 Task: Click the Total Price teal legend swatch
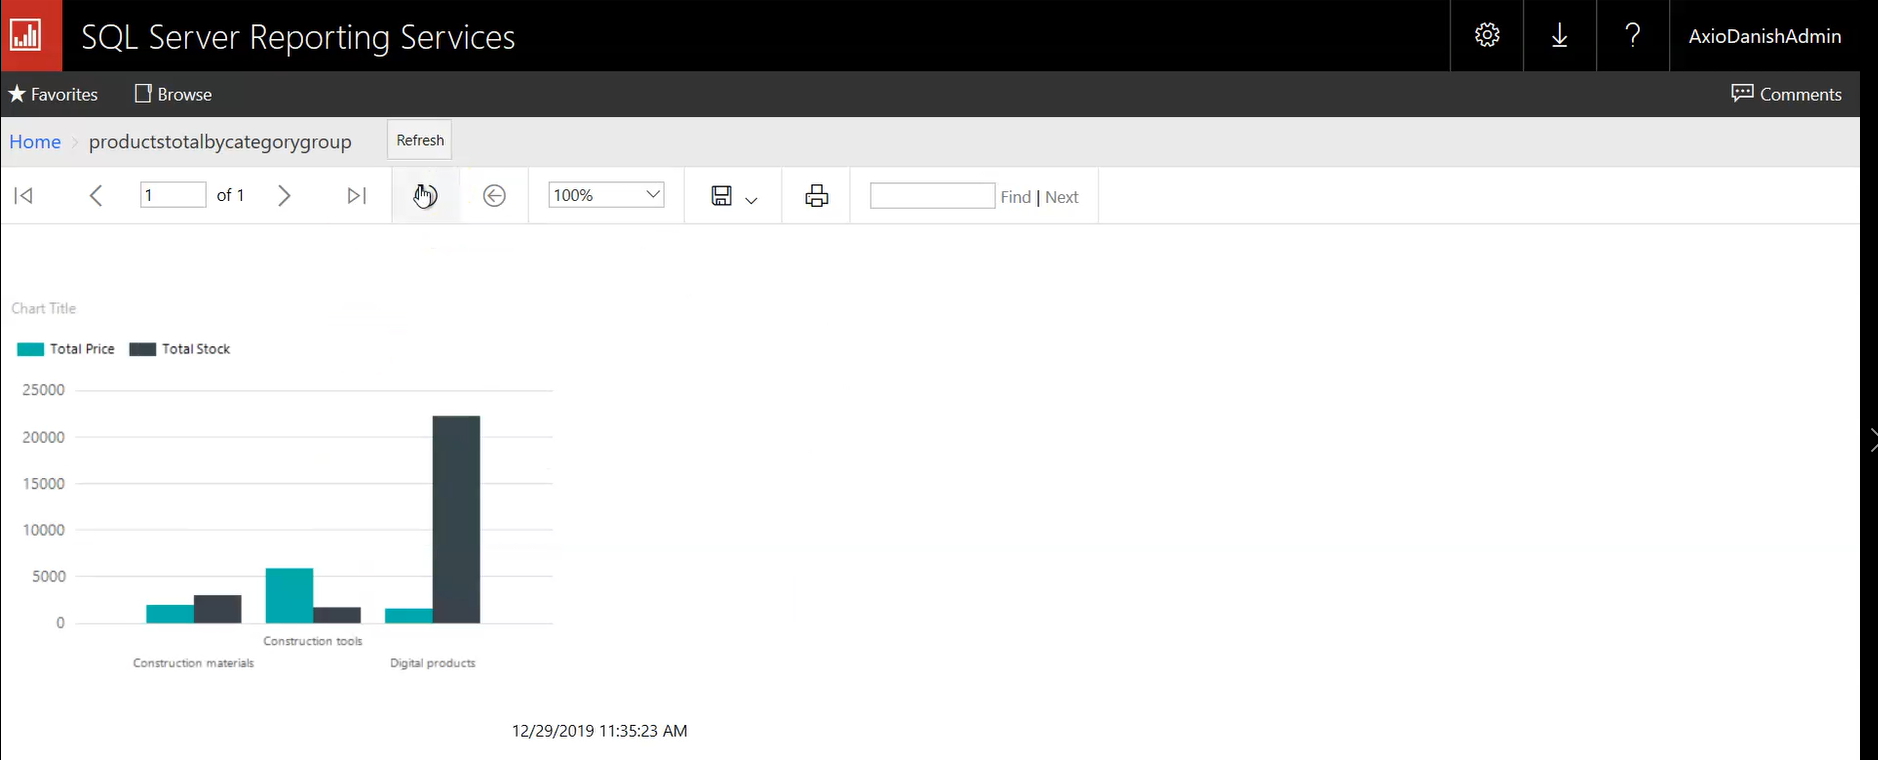[x=31, y=349]
